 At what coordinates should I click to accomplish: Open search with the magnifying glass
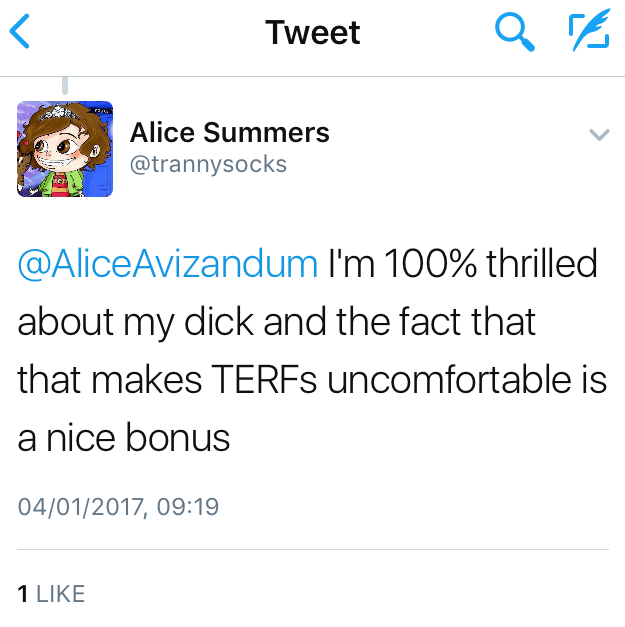tap(514, 33)
